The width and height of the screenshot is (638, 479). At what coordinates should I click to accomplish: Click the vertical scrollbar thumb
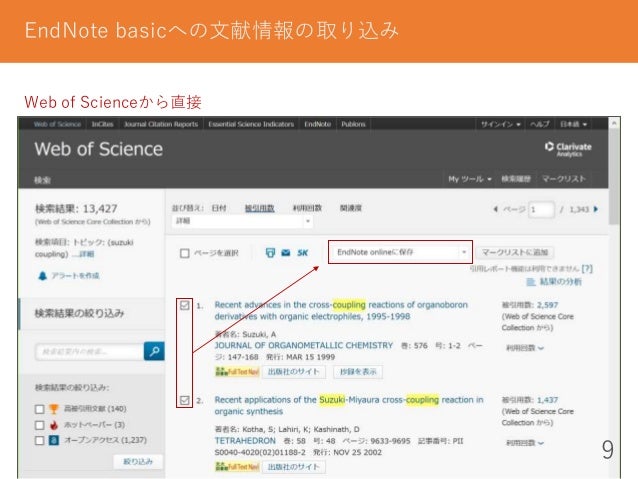coord(614,176)
